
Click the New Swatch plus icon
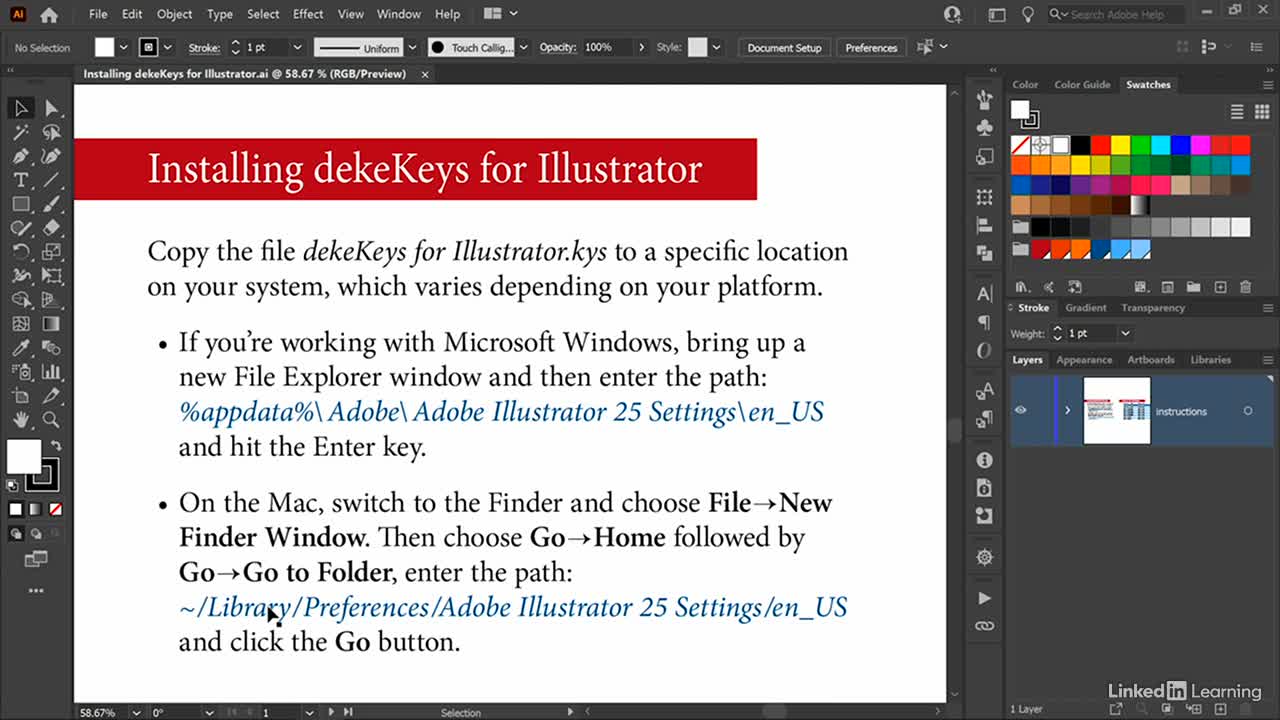pos(1220,287)
